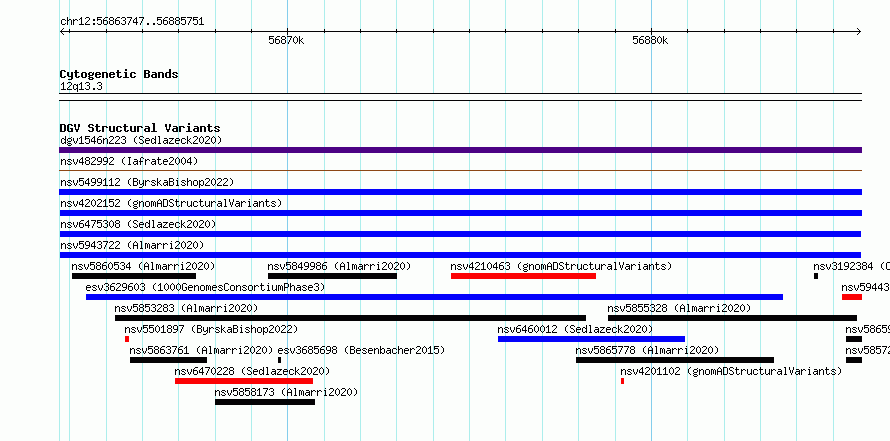Viewport: 890px width, 441px height.
Task: Open nsv5501897 (ByrskaBishop2022) label
Action: 211,329
